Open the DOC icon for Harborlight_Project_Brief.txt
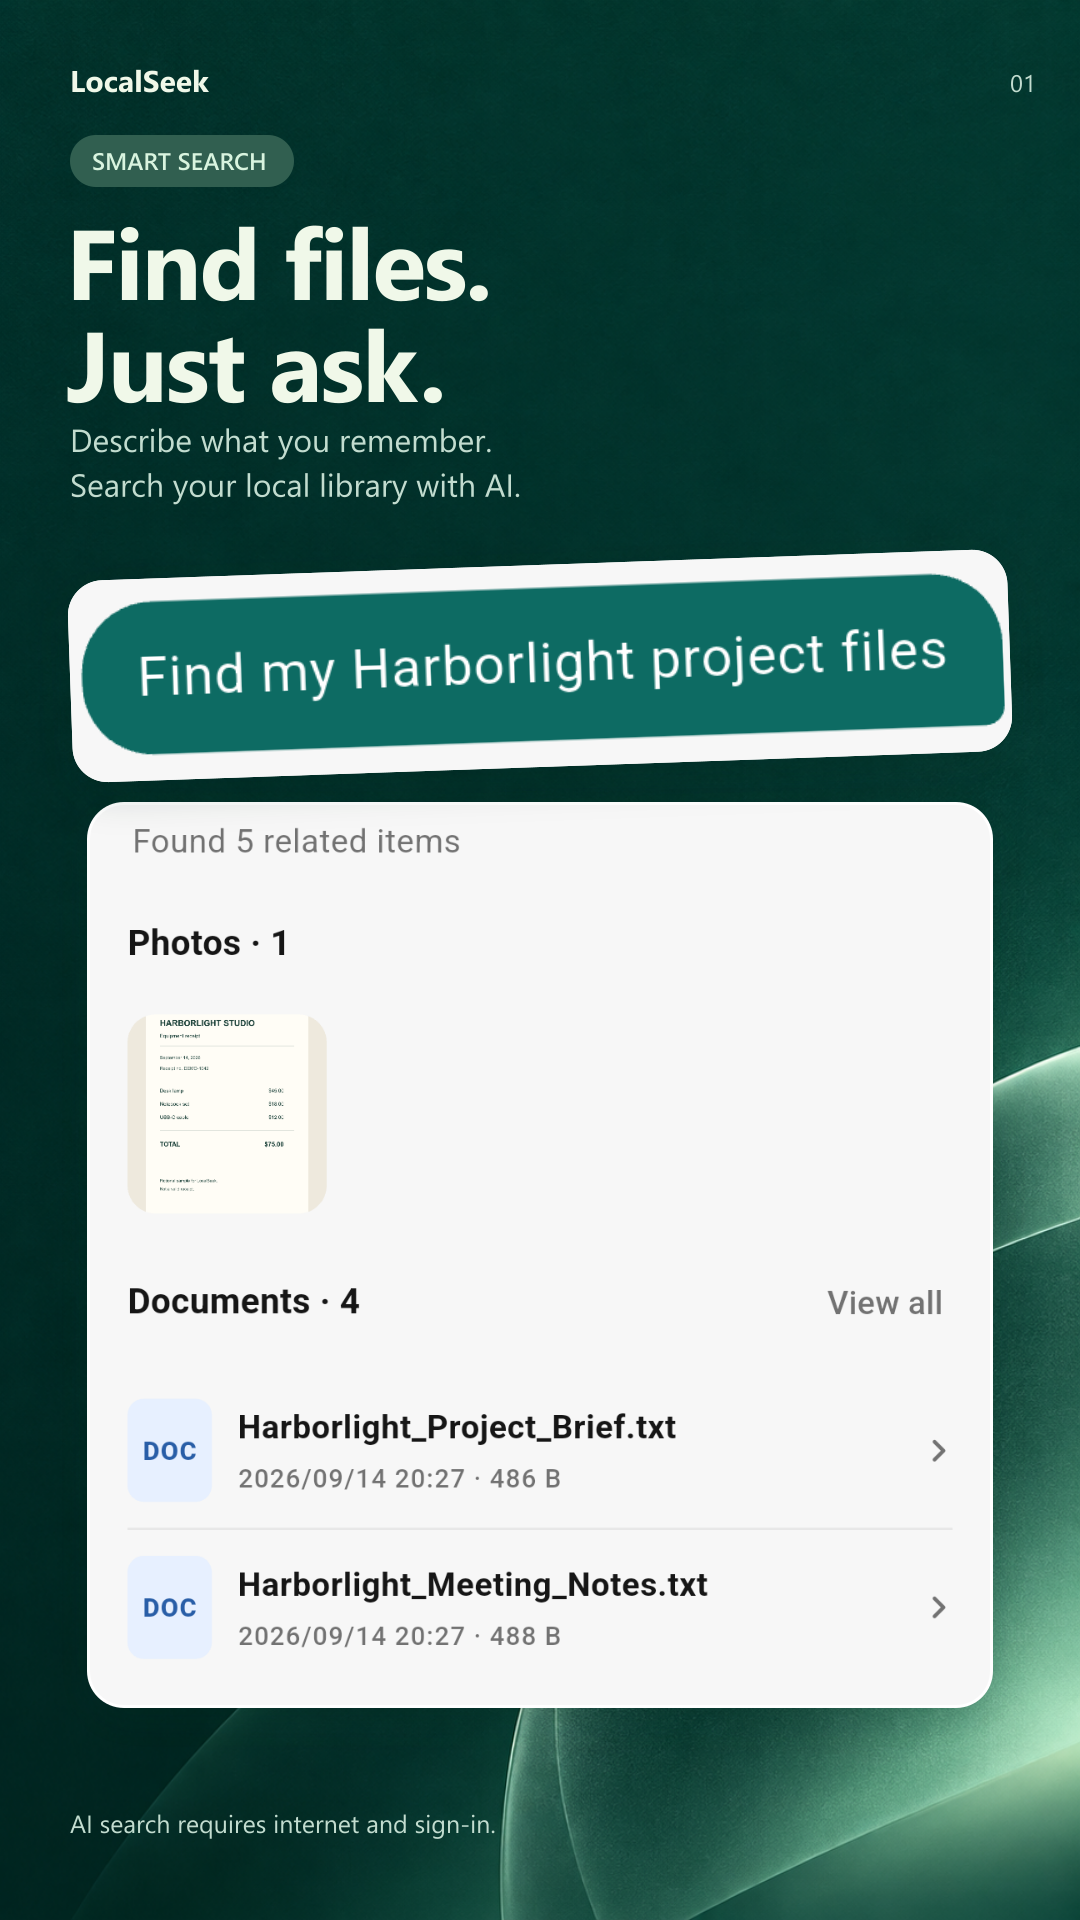 [170, 1450]
